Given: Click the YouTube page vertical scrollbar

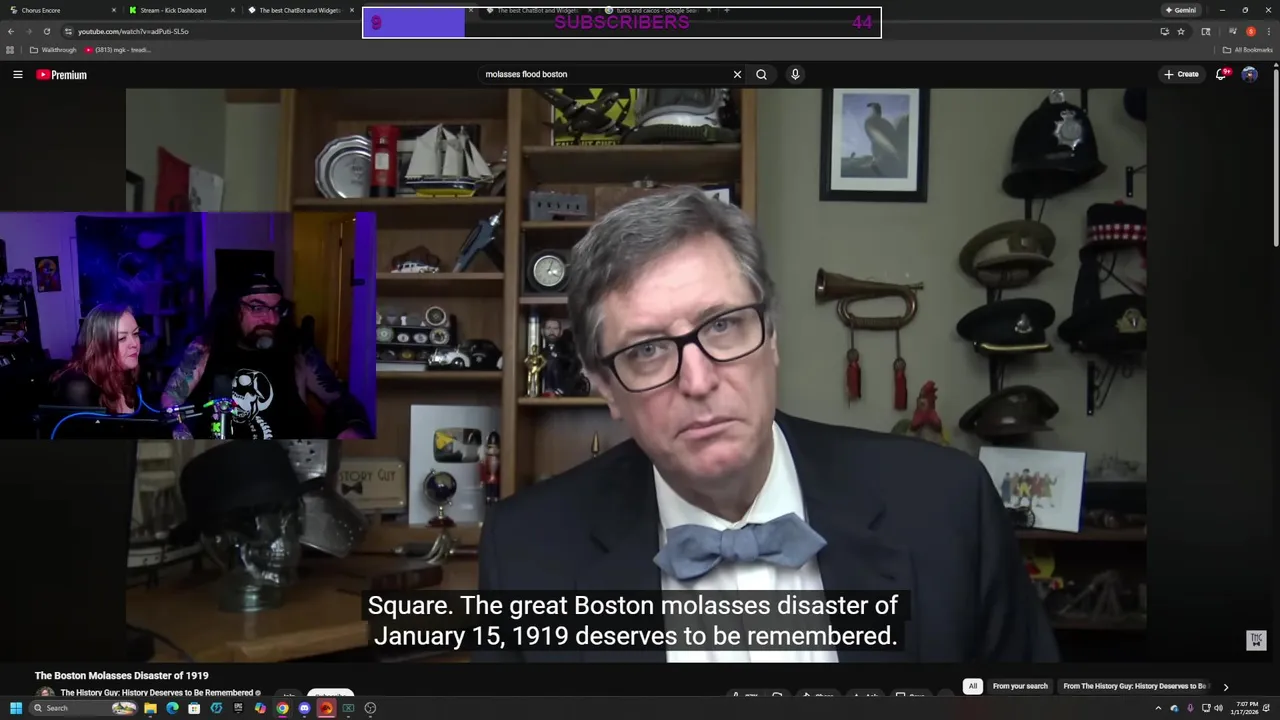Looking at the screenshot, I should (x=1276, y=160).
